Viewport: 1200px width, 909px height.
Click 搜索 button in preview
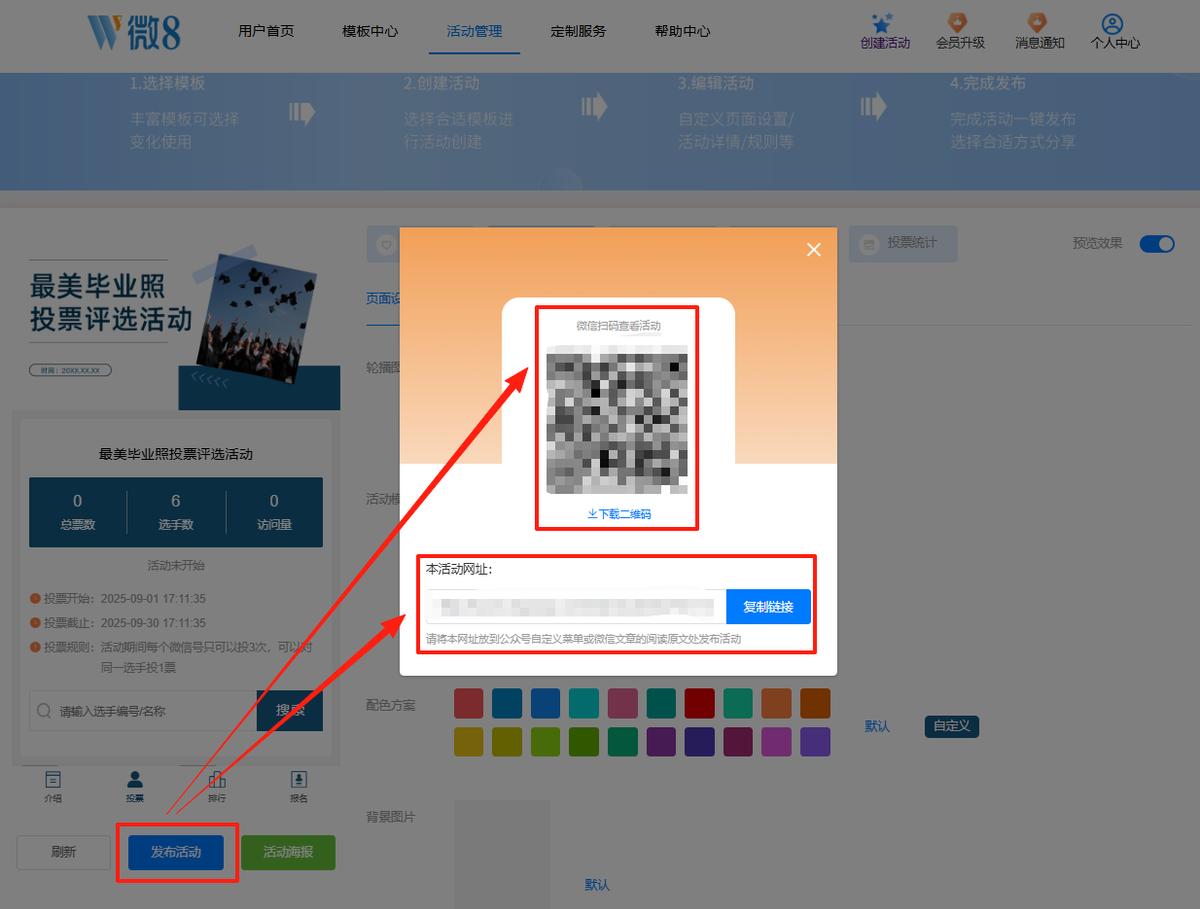click(290, 711)
